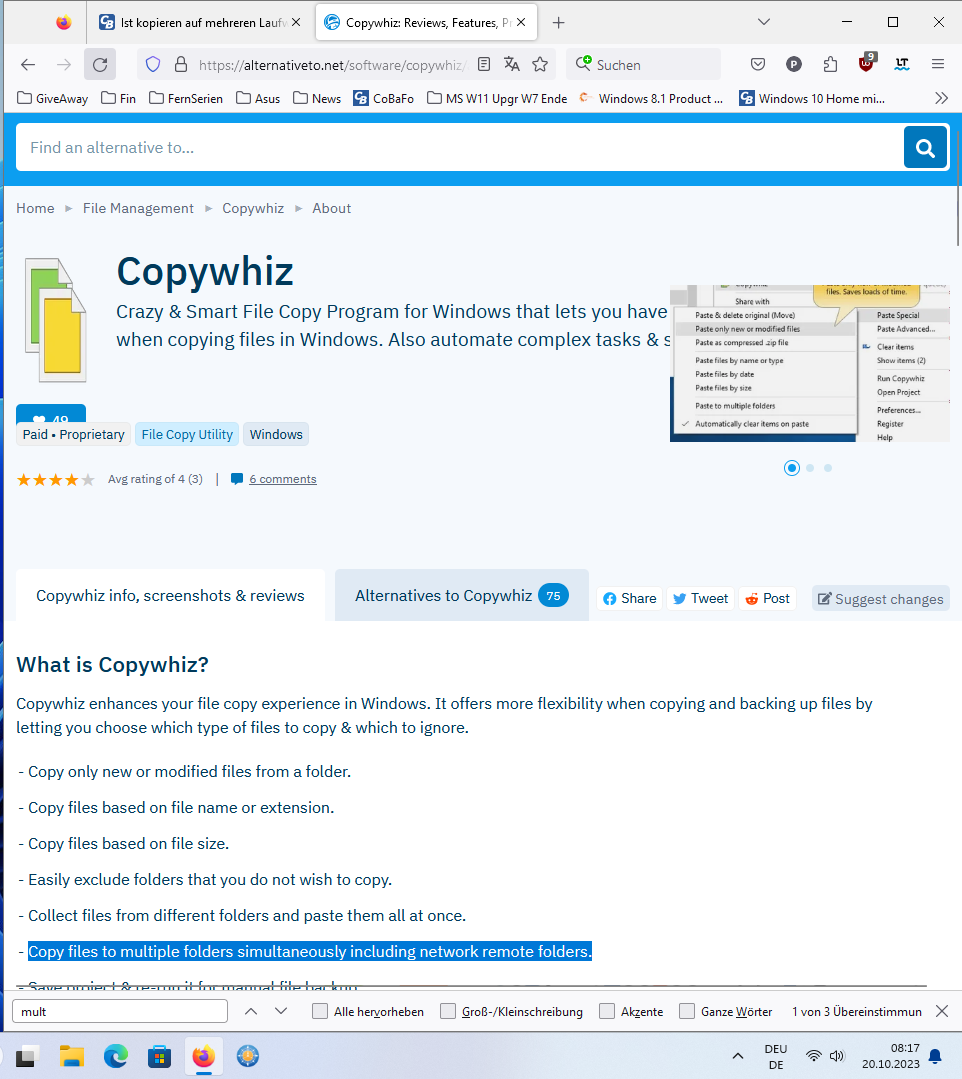
Task: Click the round P extension icon
Action: [793, 65]
